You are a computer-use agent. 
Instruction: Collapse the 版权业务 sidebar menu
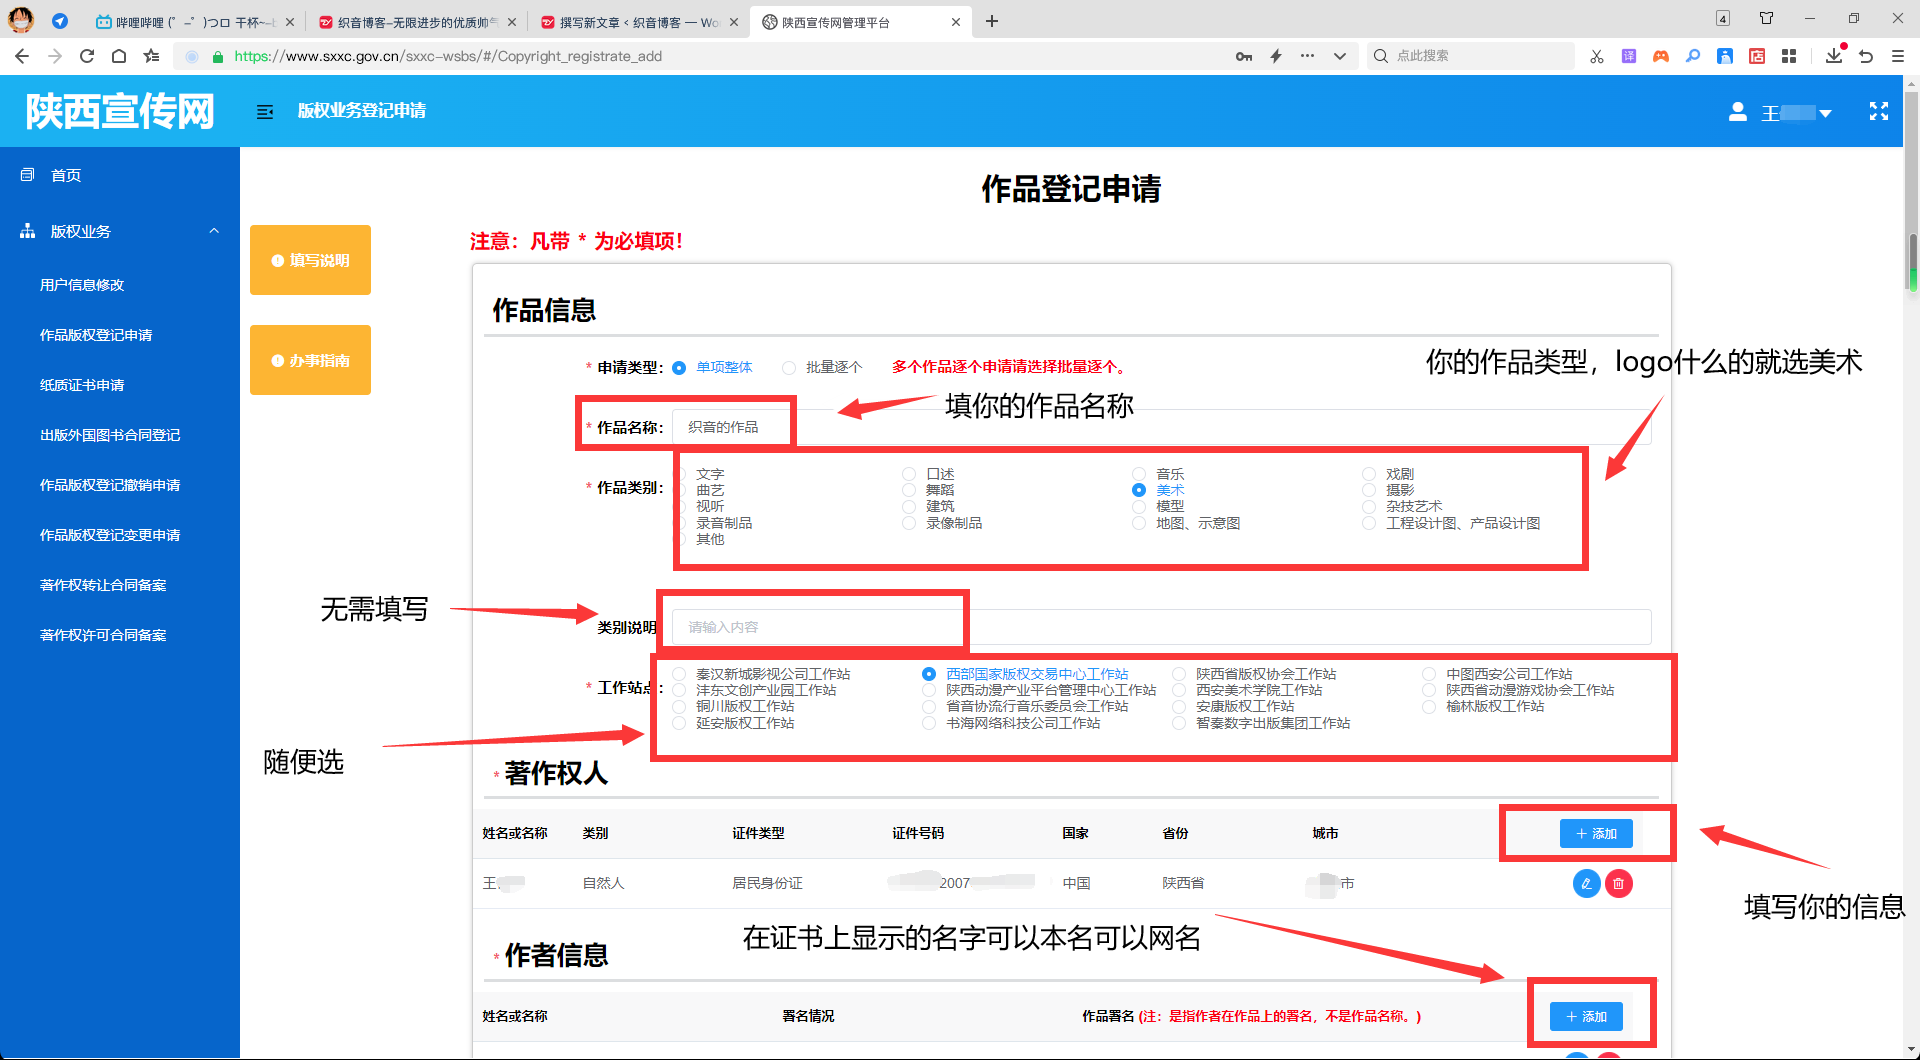[214, 231]
